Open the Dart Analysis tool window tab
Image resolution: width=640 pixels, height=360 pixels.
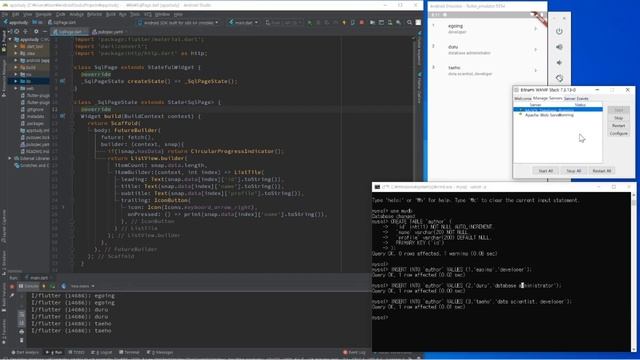(25, 352)
